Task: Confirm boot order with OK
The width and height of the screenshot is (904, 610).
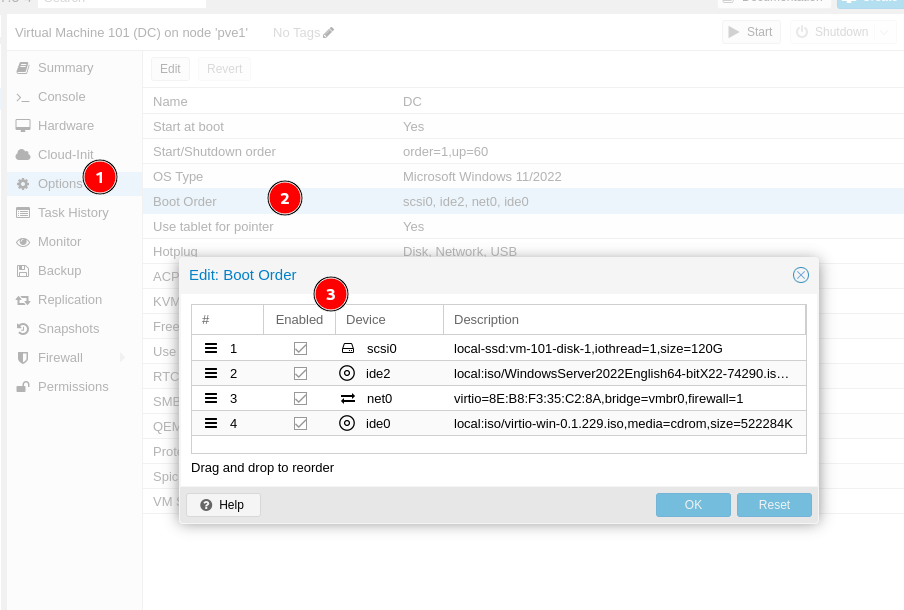Action: (693, 505)
